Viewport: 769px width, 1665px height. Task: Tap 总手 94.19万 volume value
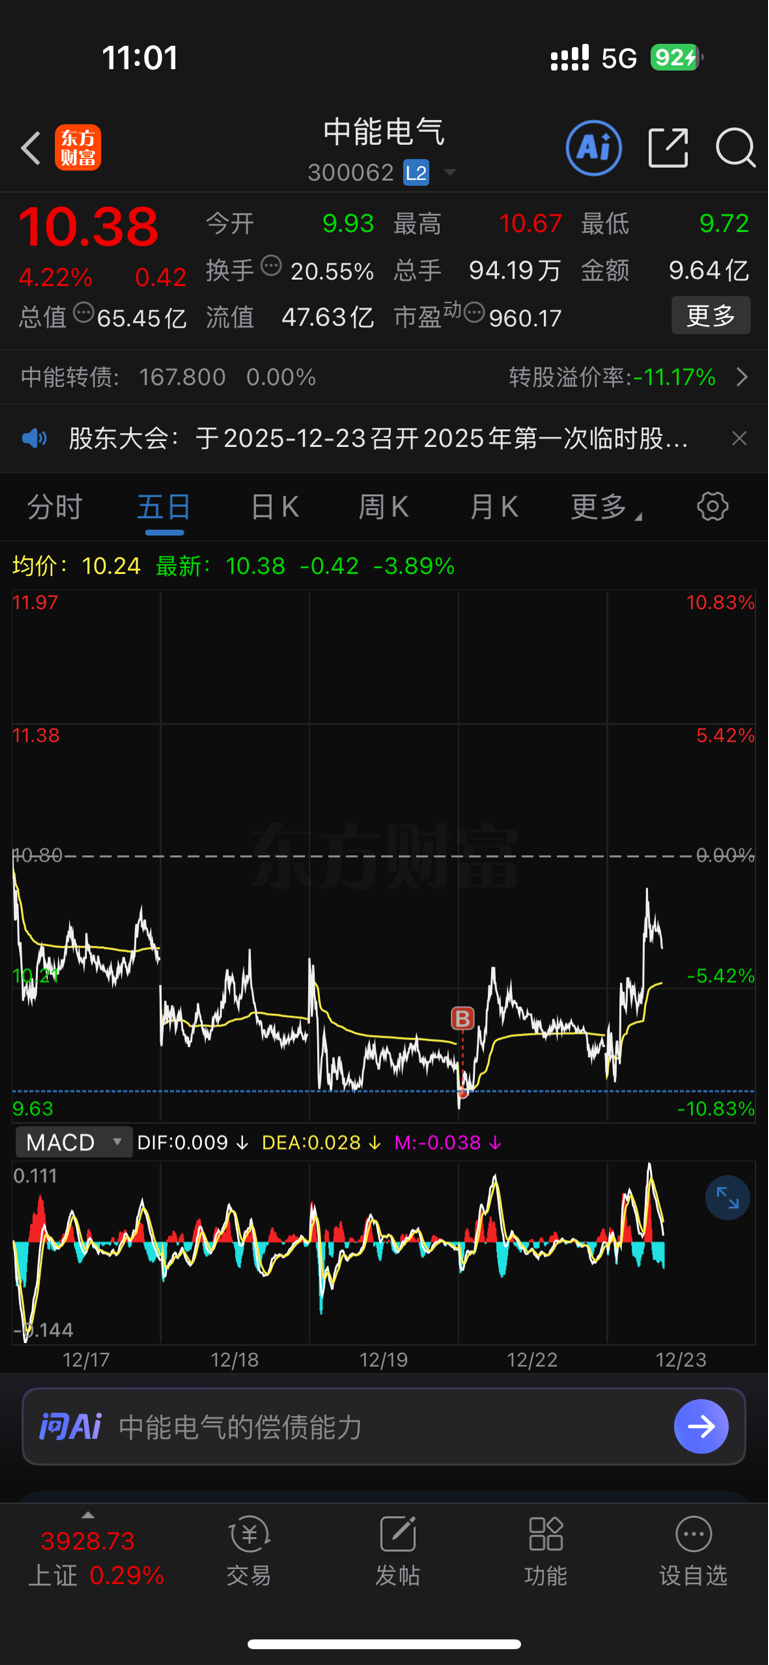point(478,270)
